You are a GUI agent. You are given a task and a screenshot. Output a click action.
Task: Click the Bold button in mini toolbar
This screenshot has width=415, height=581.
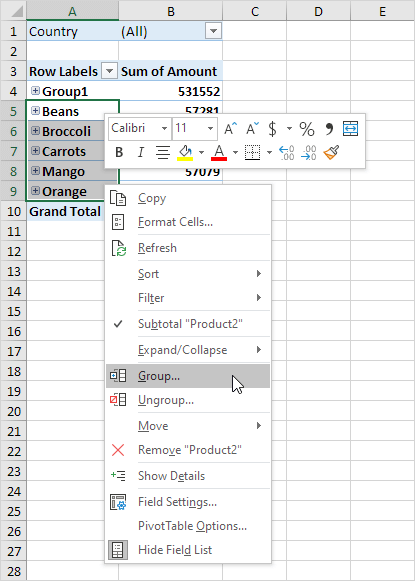point(119,152)
